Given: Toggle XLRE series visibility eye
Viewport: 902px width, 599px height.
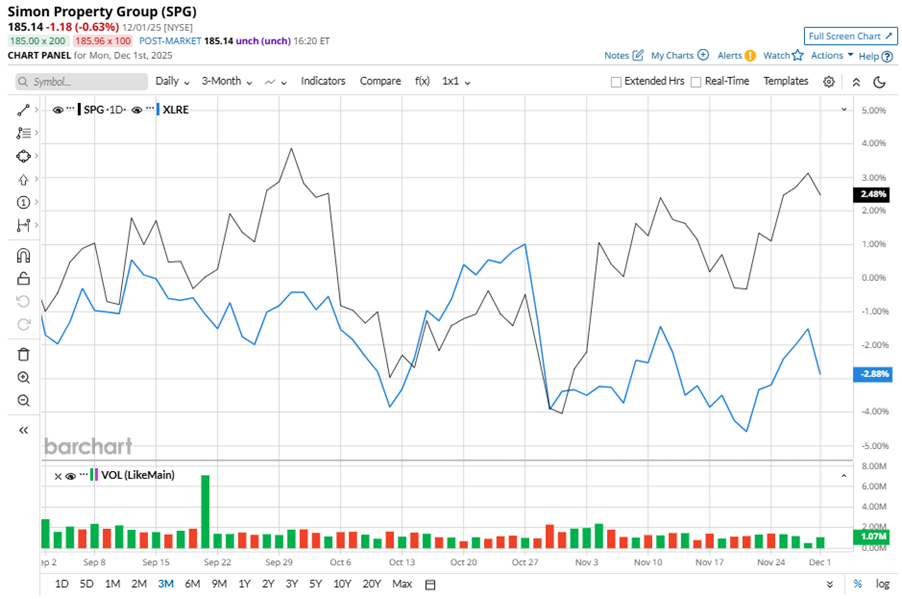Looking at the screenshot, I should point(136,110).
